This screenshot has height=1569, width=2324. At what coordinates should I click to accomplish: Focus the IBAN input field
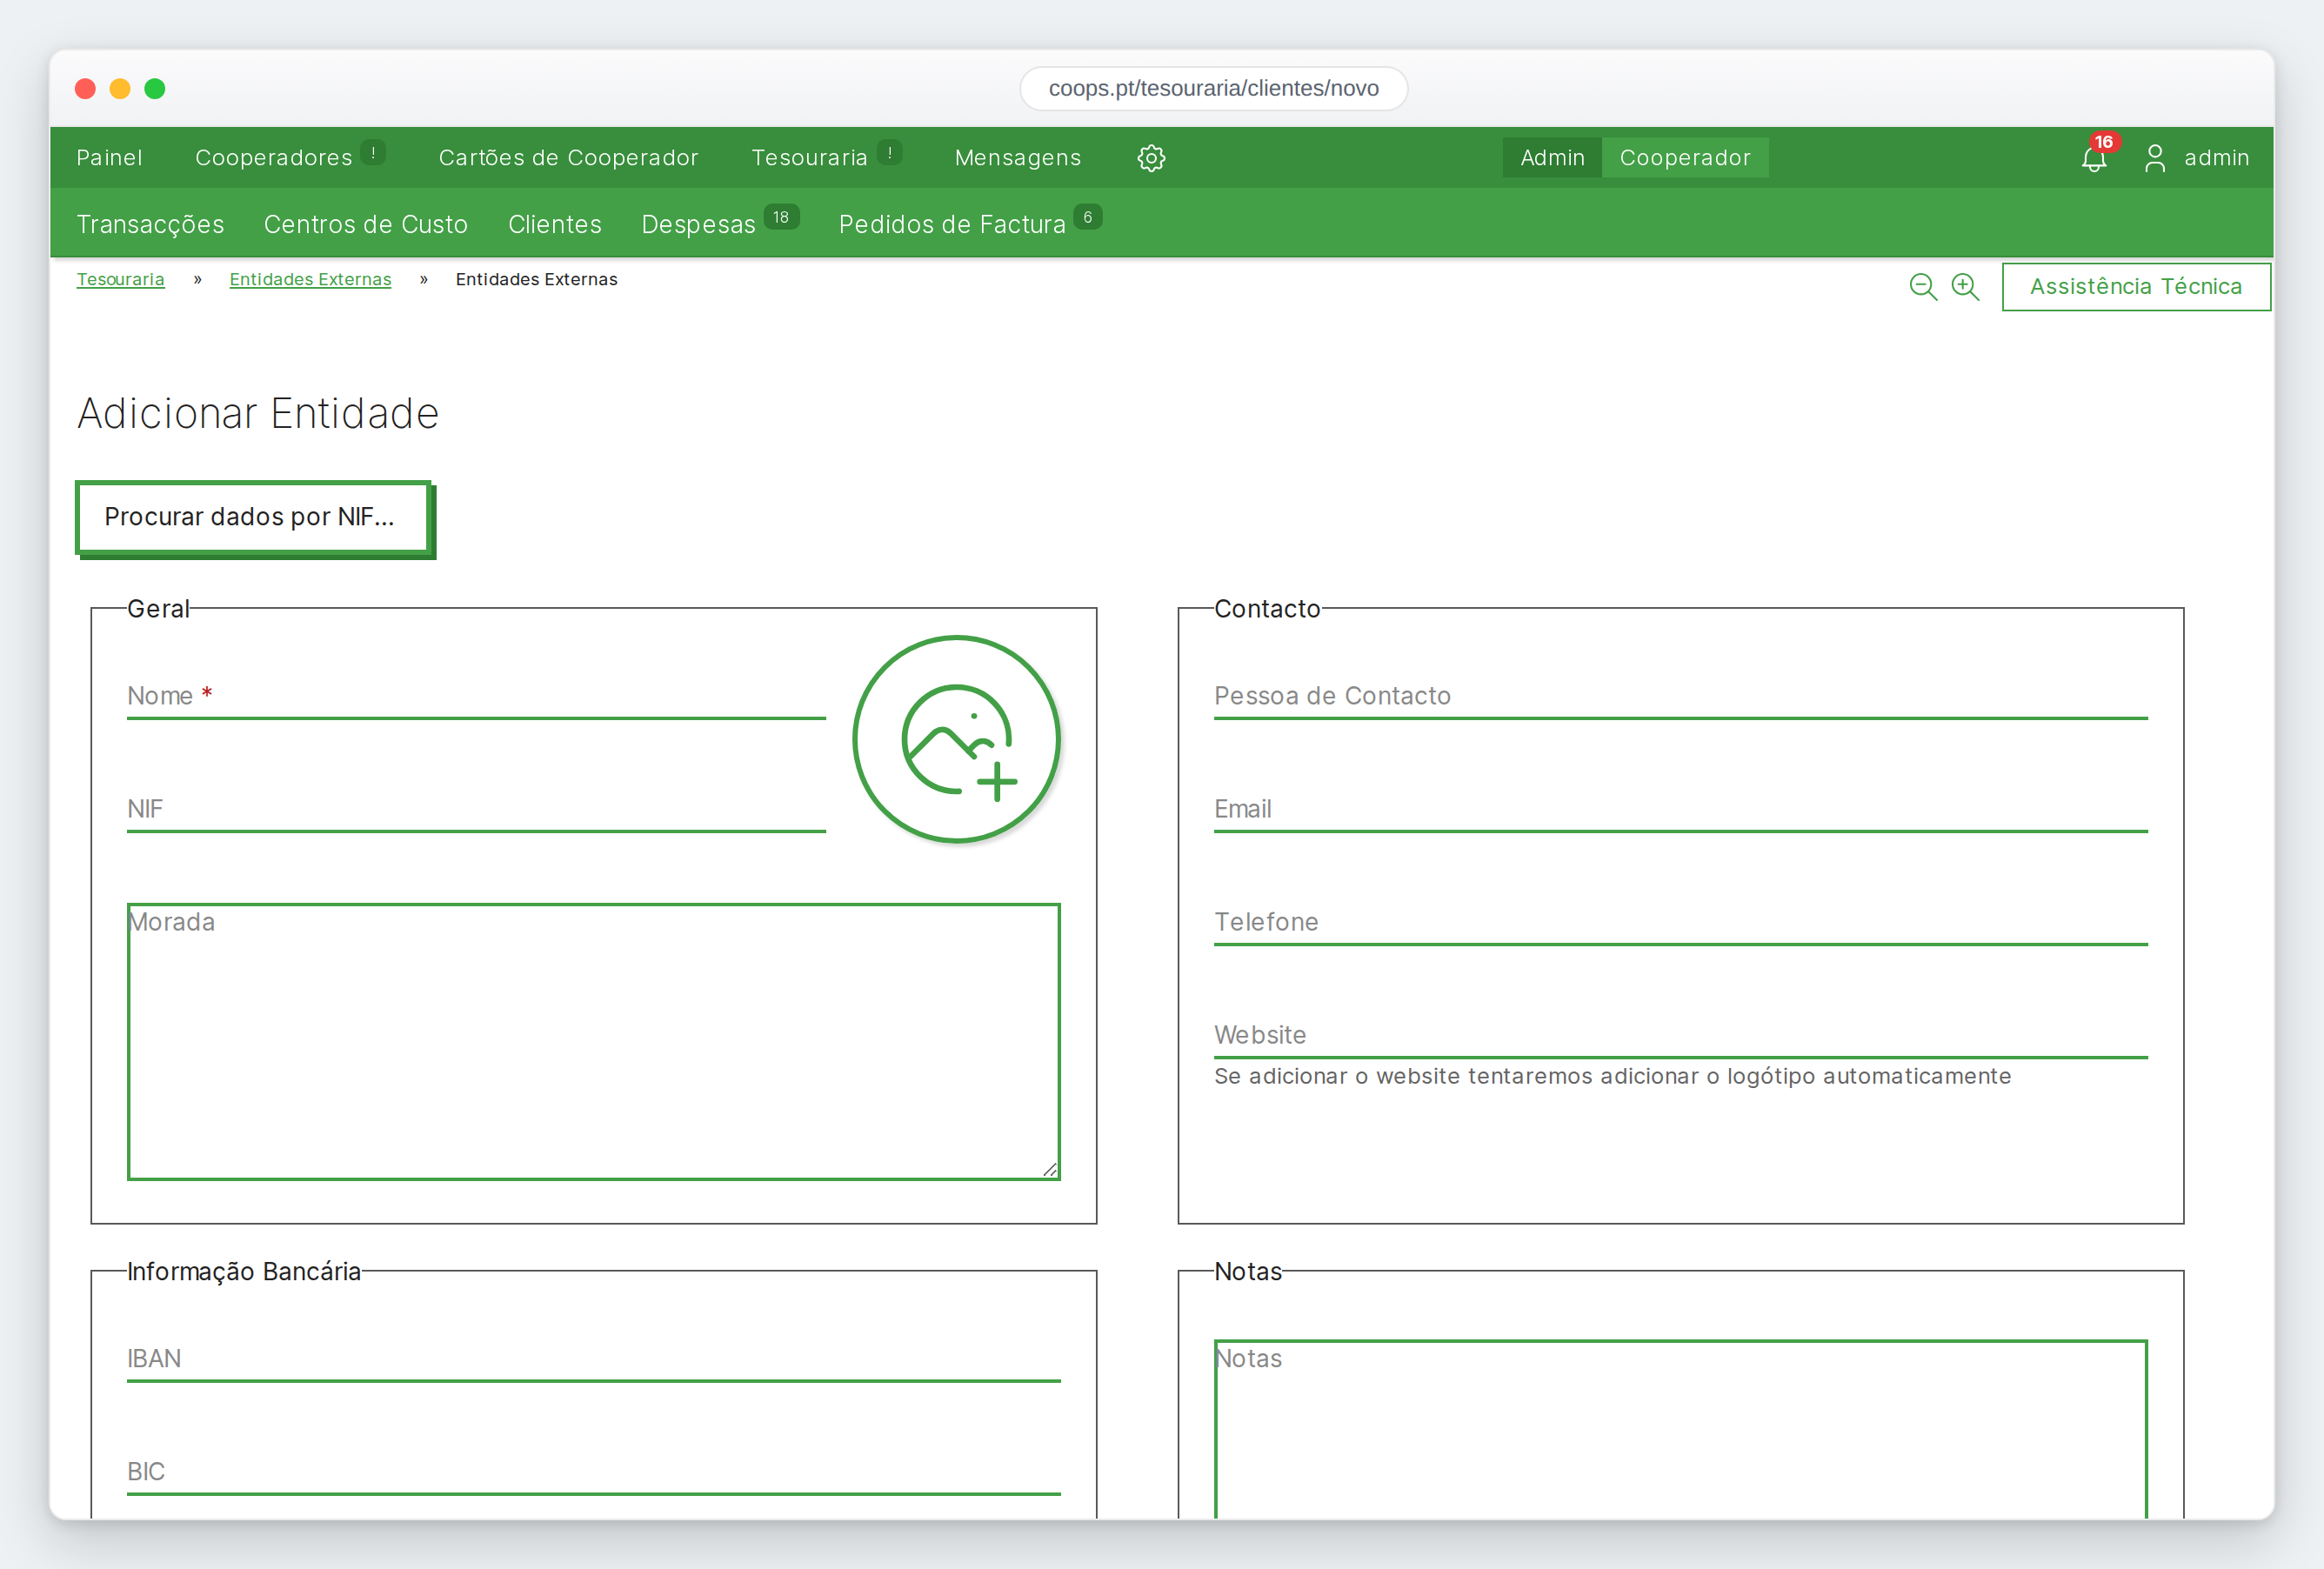pyautogui.click(x=594, y=1359)
